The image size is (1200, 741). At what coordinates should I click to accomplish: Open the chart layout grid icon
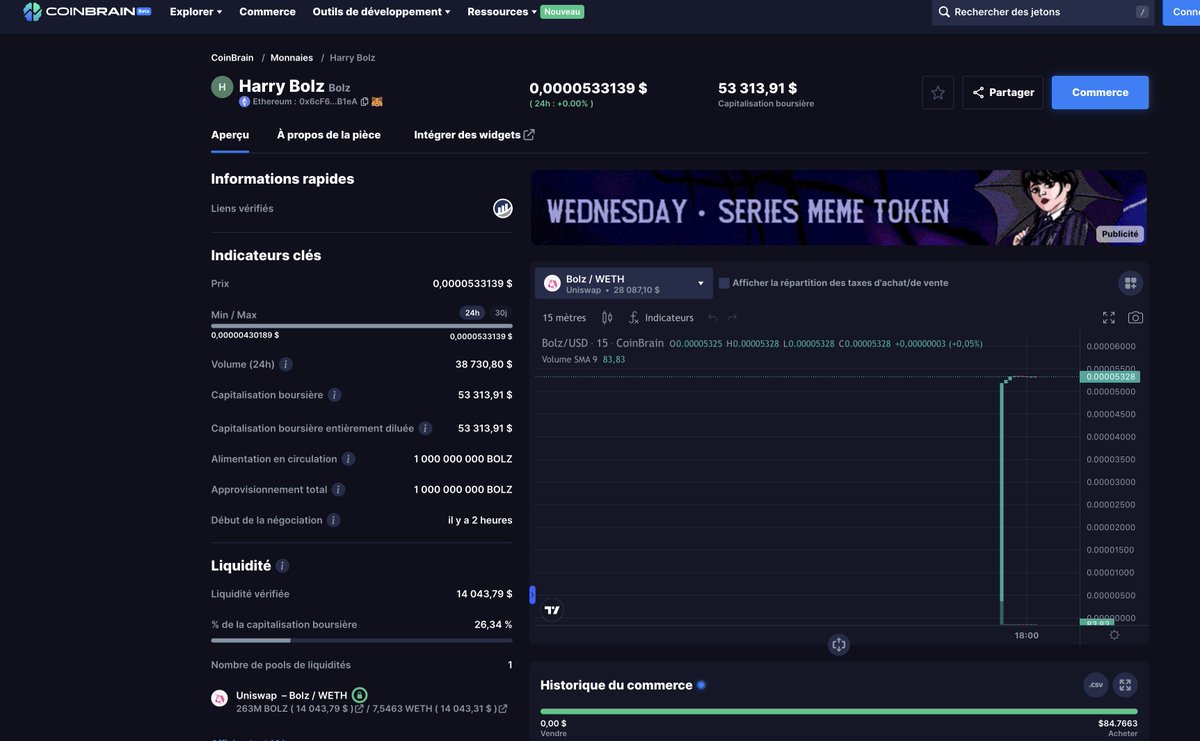coord(1131,283)
